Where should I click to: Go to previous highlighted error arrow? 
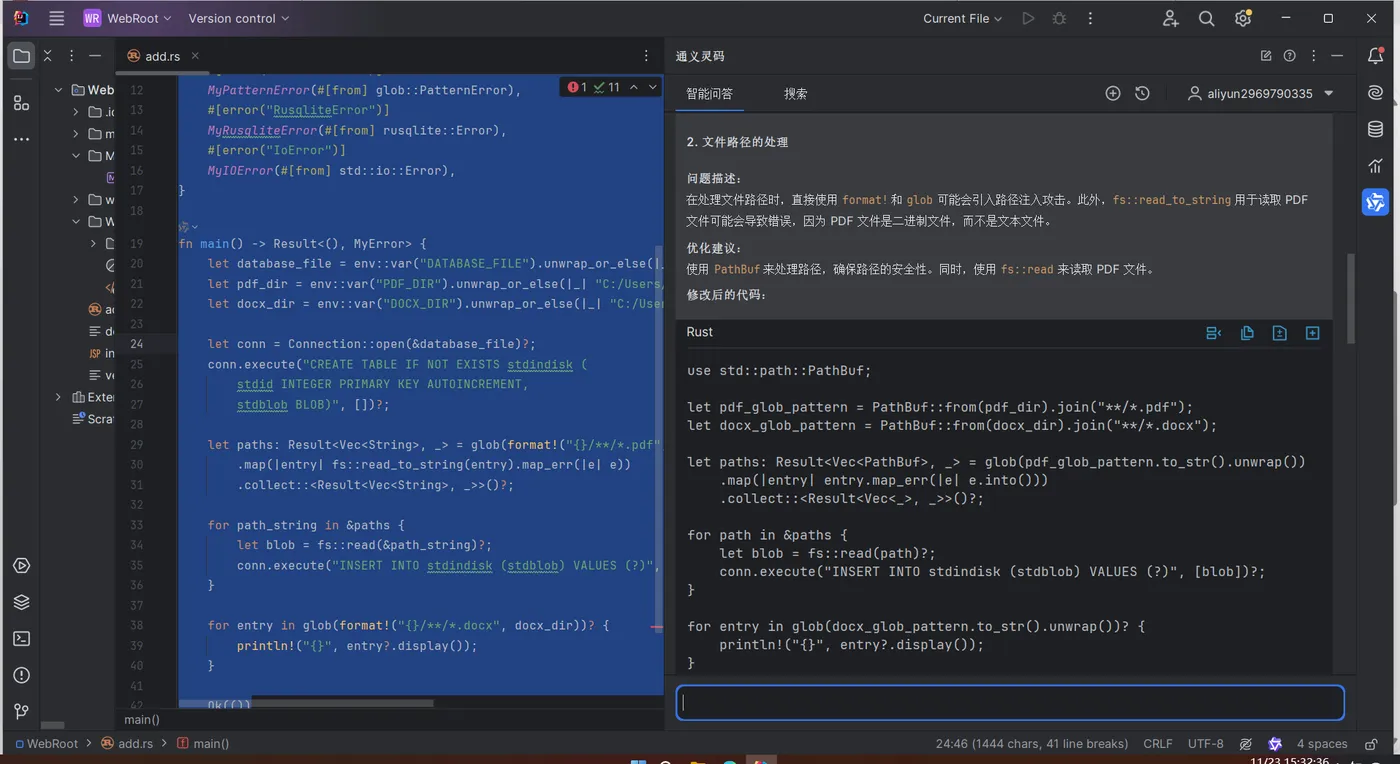pos(633,87)
